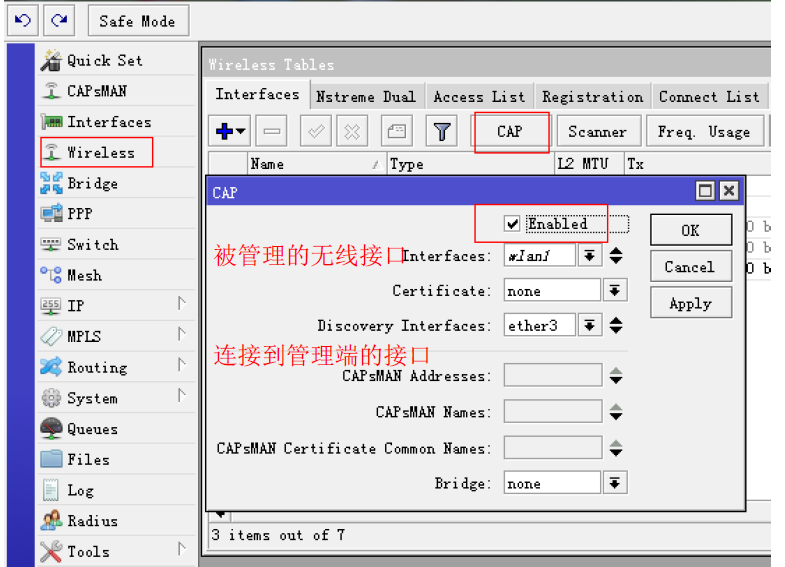Open CAPsMAN menu entry
The image size is (785, 567).
pos(118,91)
